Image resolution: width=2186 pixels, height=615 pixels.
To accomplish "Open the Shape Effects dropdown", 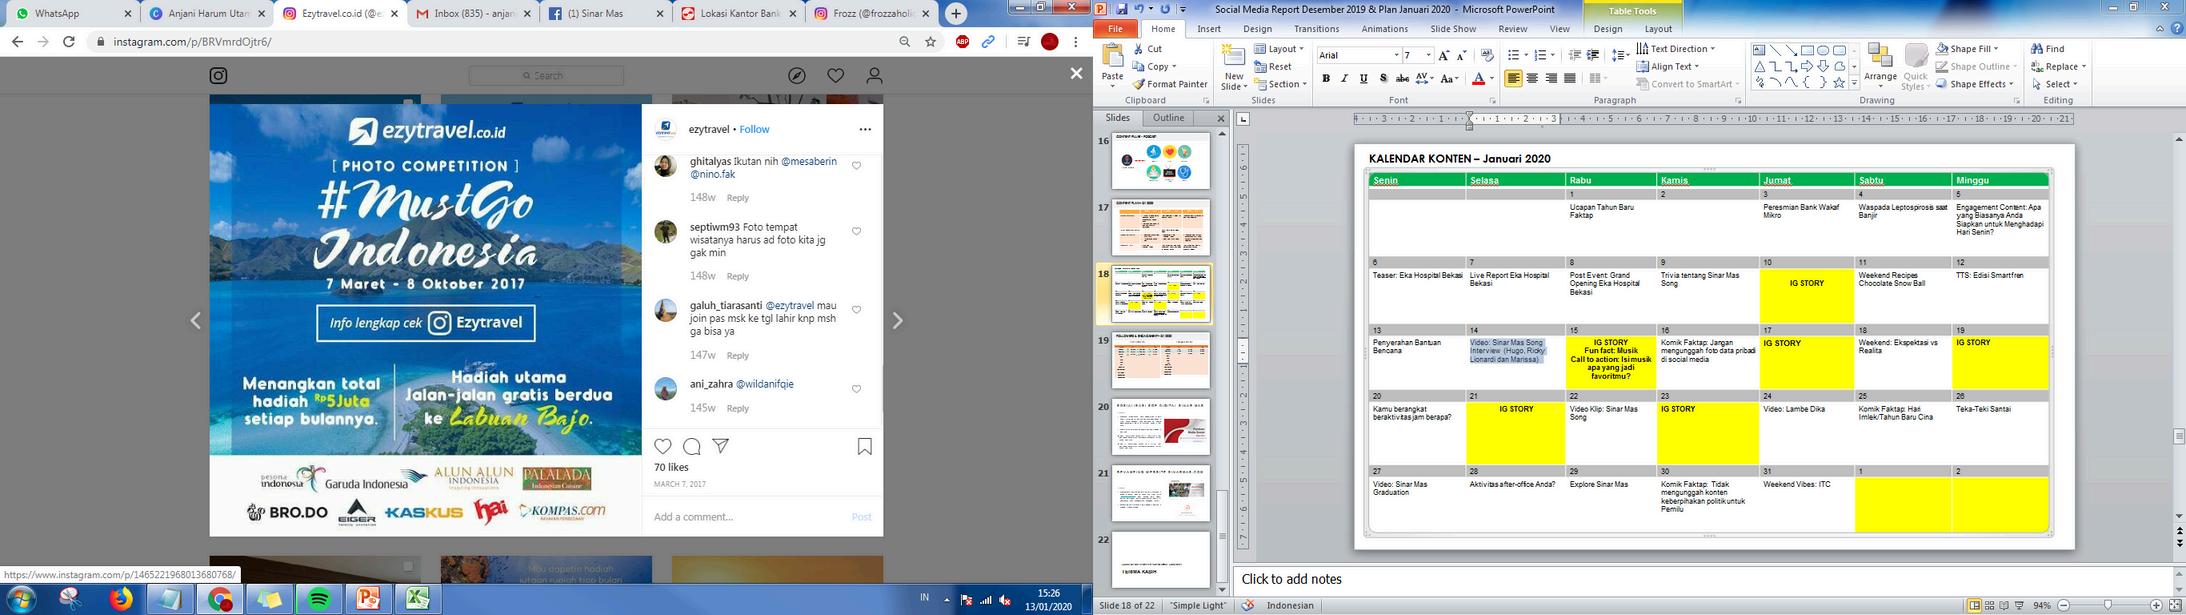I will tap(1974, 84).
